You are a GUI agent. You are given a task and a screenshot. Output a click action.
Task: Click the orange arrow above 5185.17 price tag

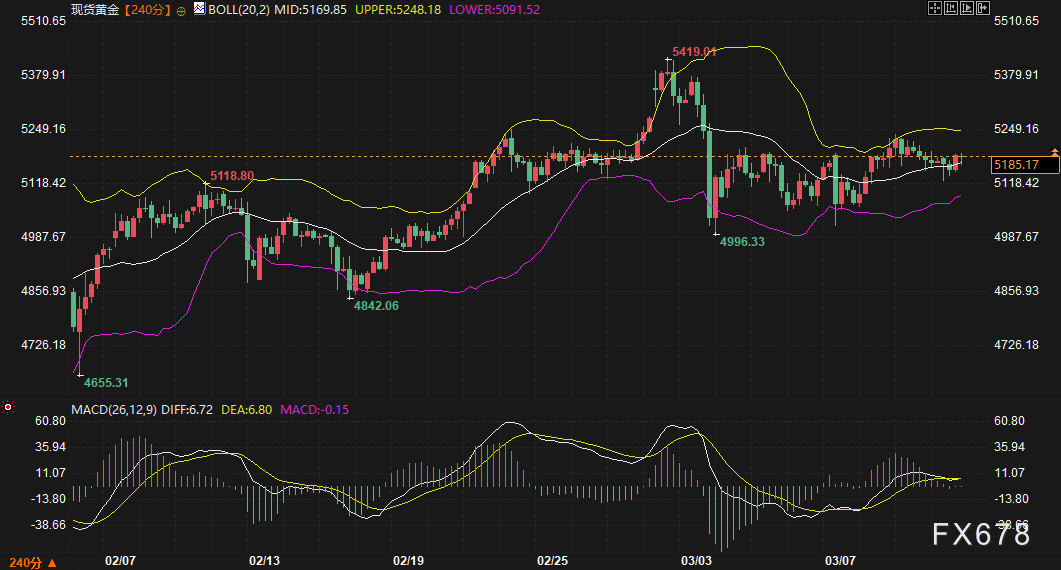1054,152
